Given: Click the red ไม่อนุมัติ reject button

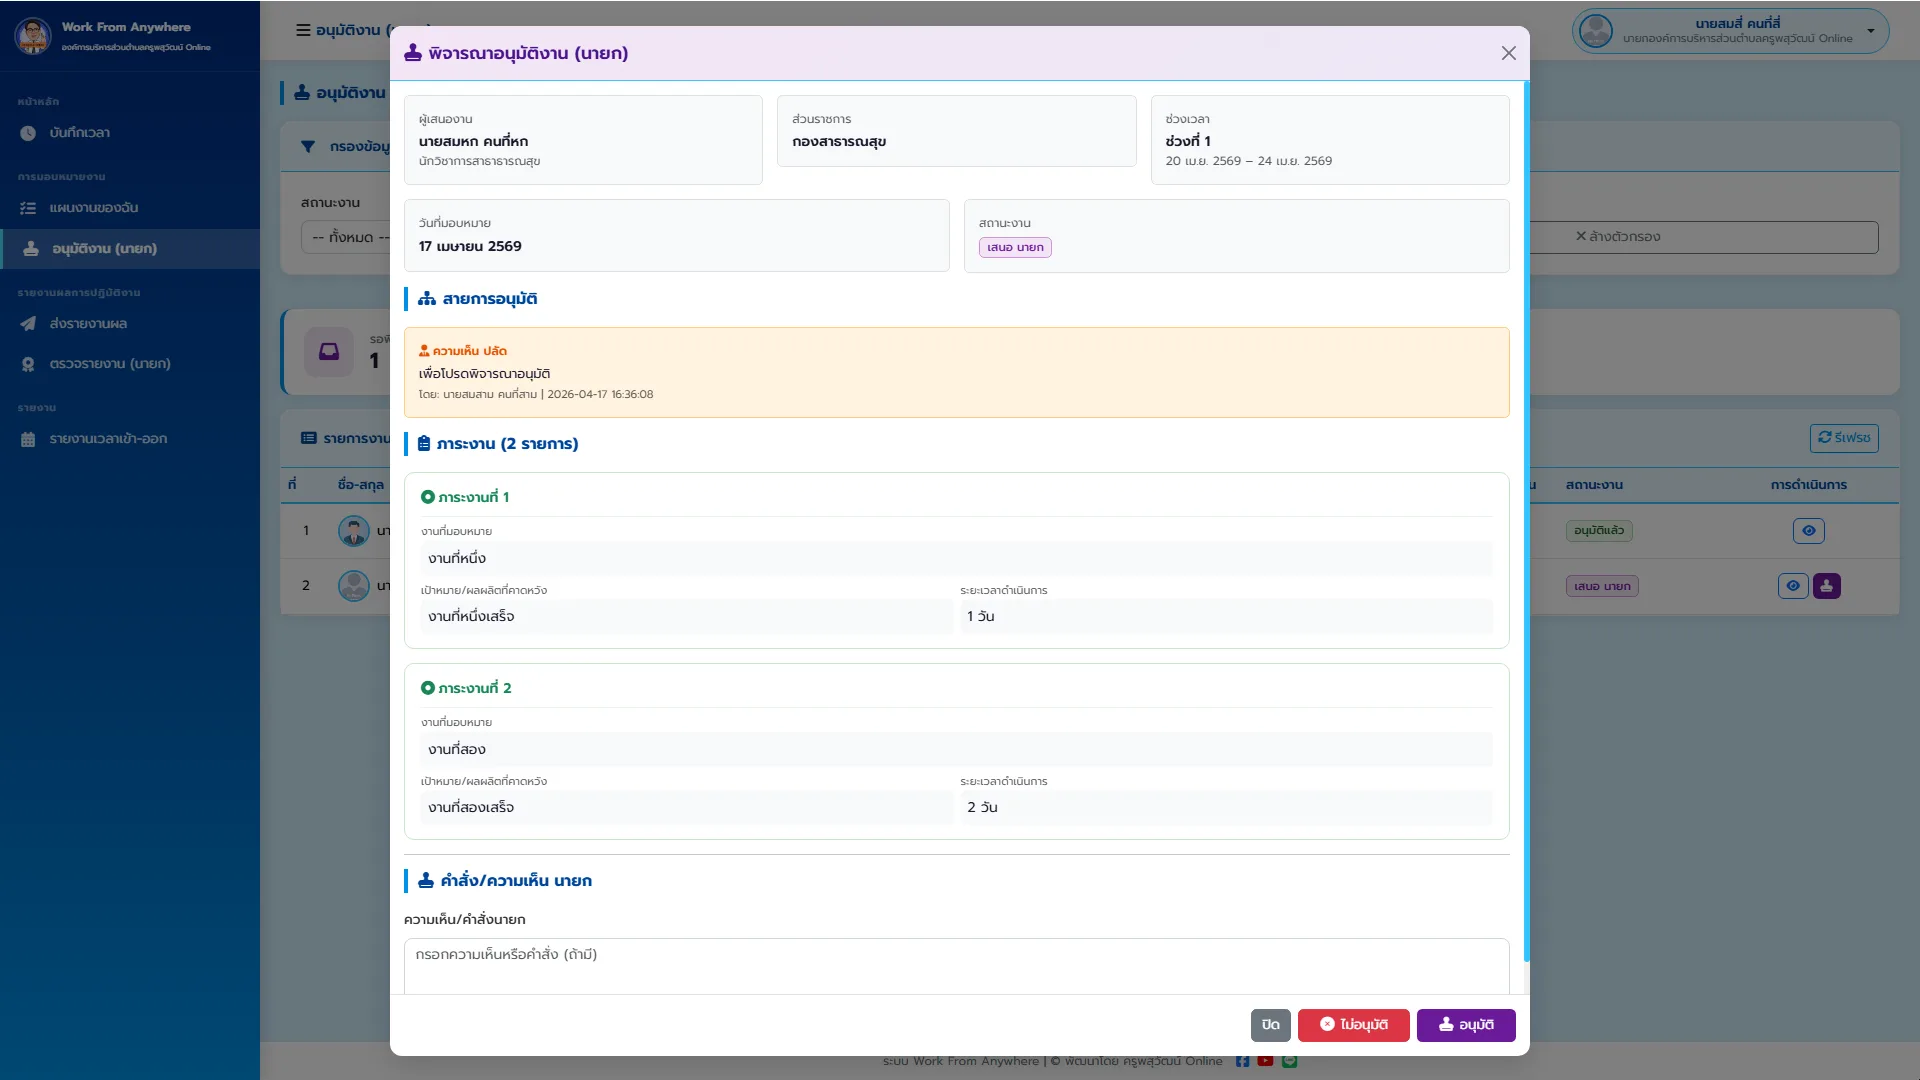Looking at the screenshot, I should (x=1354, y=1025).
